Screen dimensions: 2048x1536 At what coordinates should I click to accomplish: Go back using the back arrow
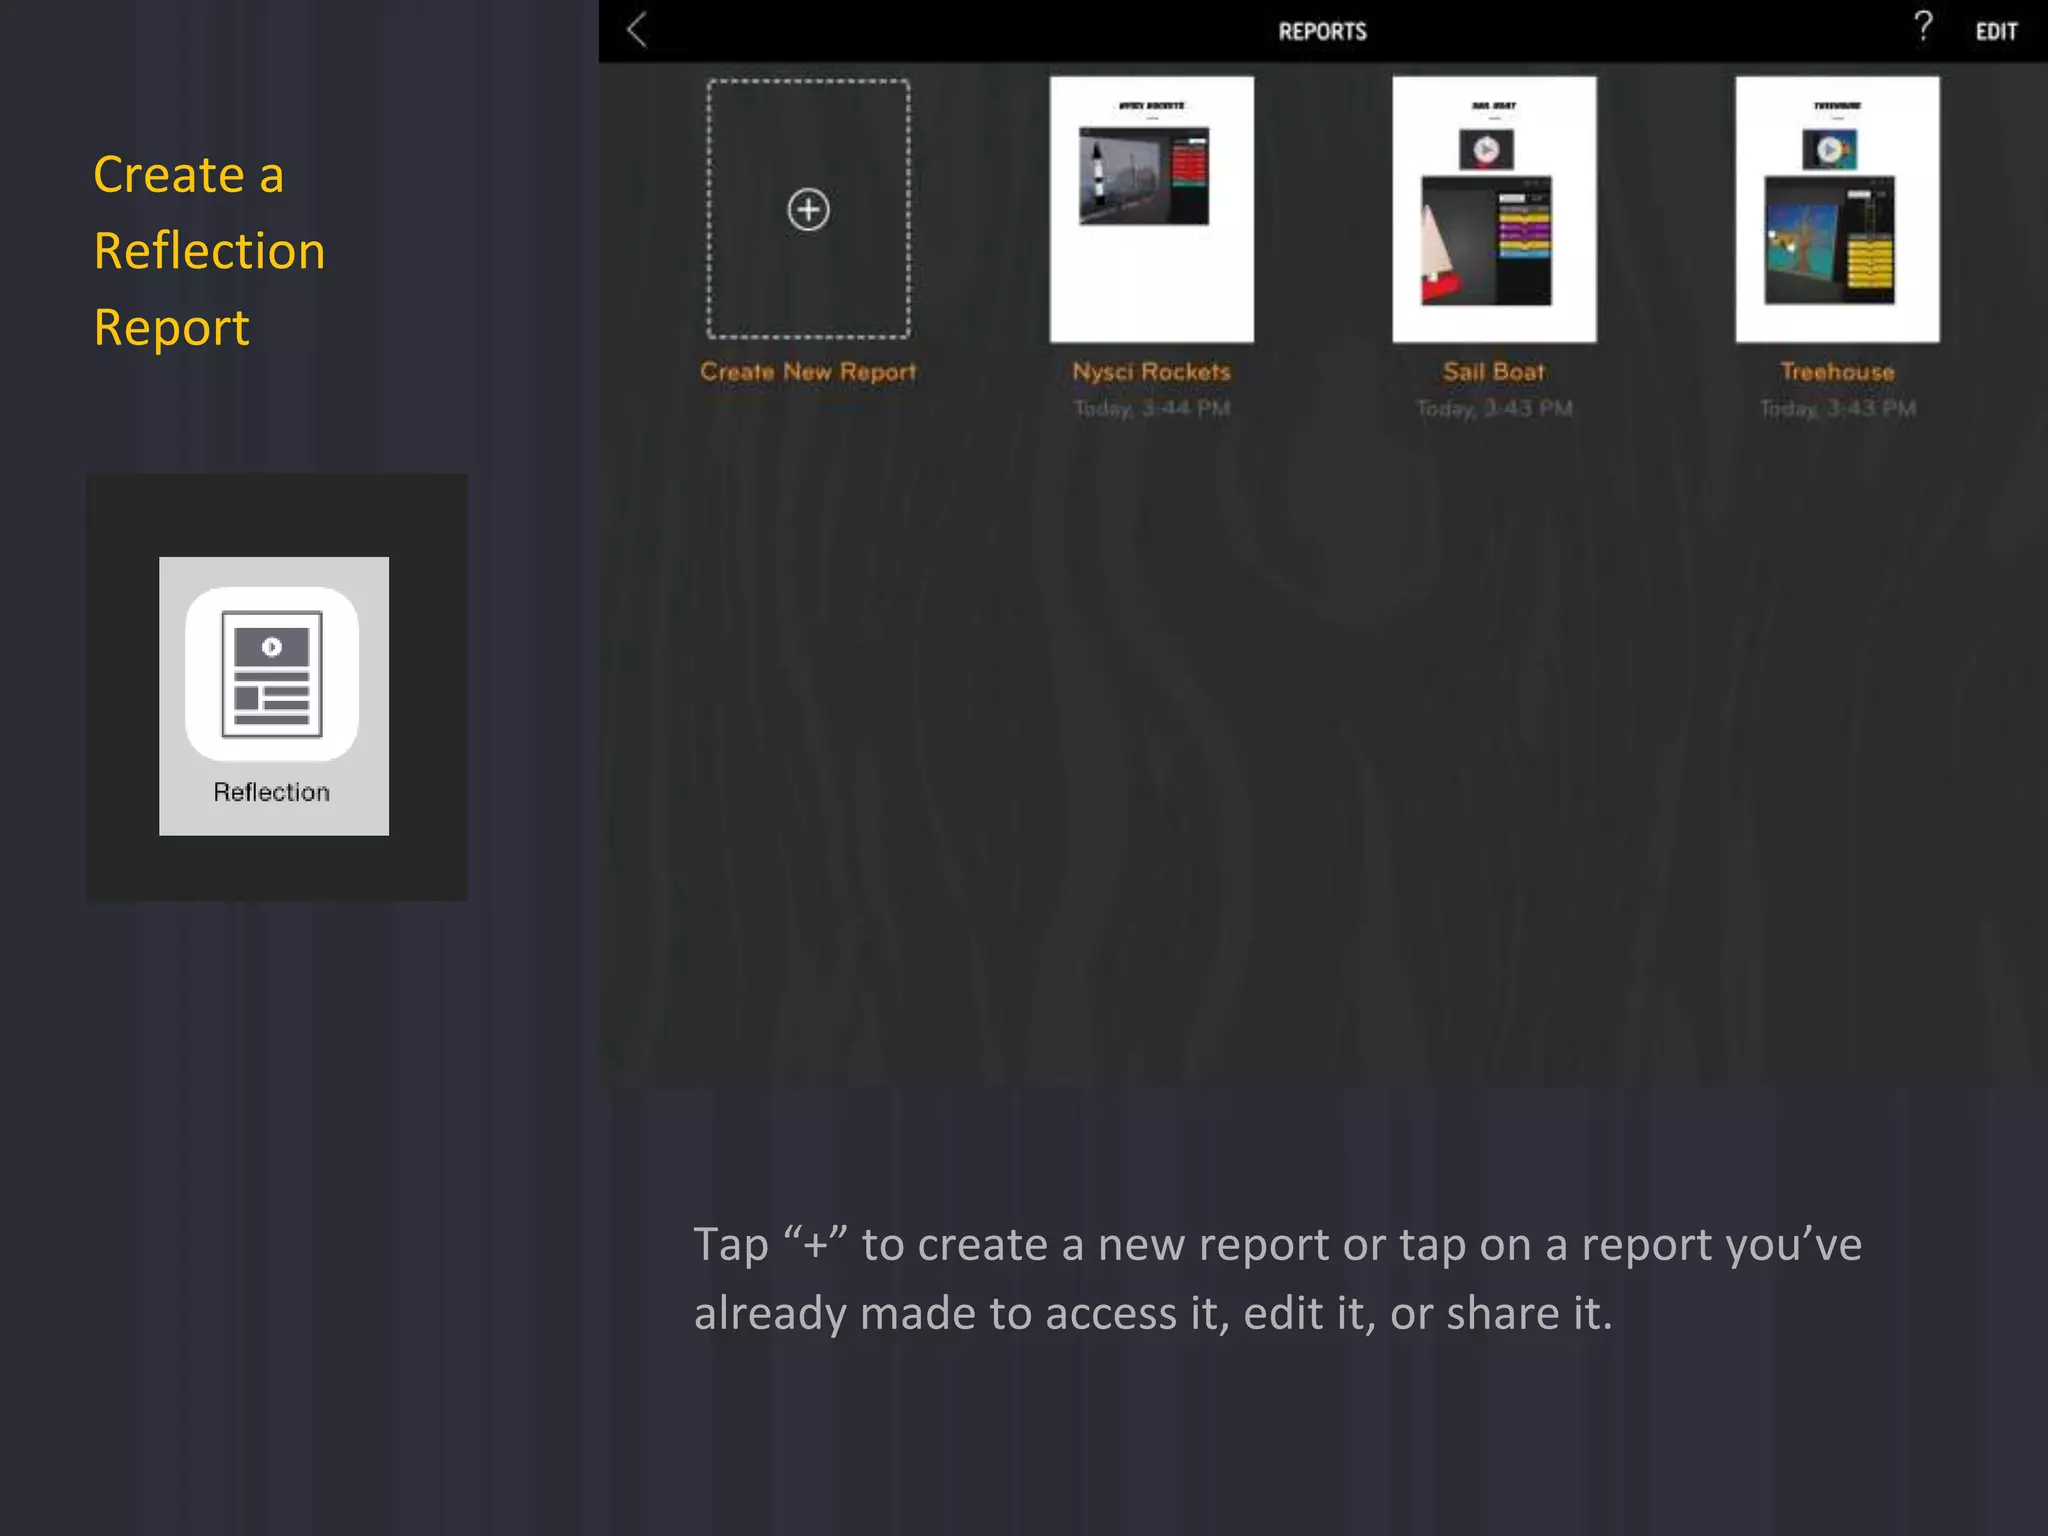pyautogui.click(x=638, y=30)
